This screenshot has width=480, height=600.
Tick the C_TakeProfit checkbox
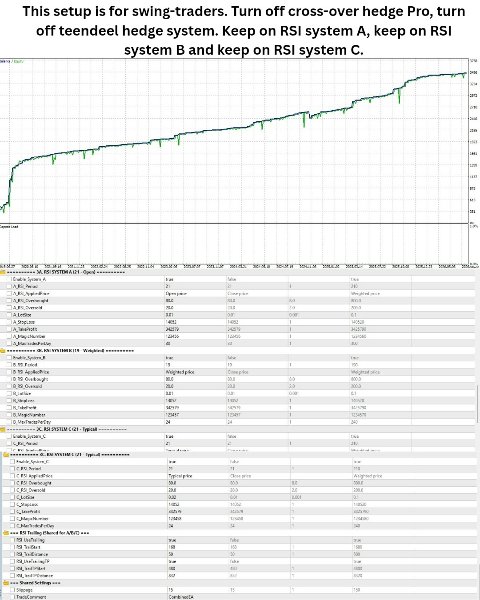(12, 512)
